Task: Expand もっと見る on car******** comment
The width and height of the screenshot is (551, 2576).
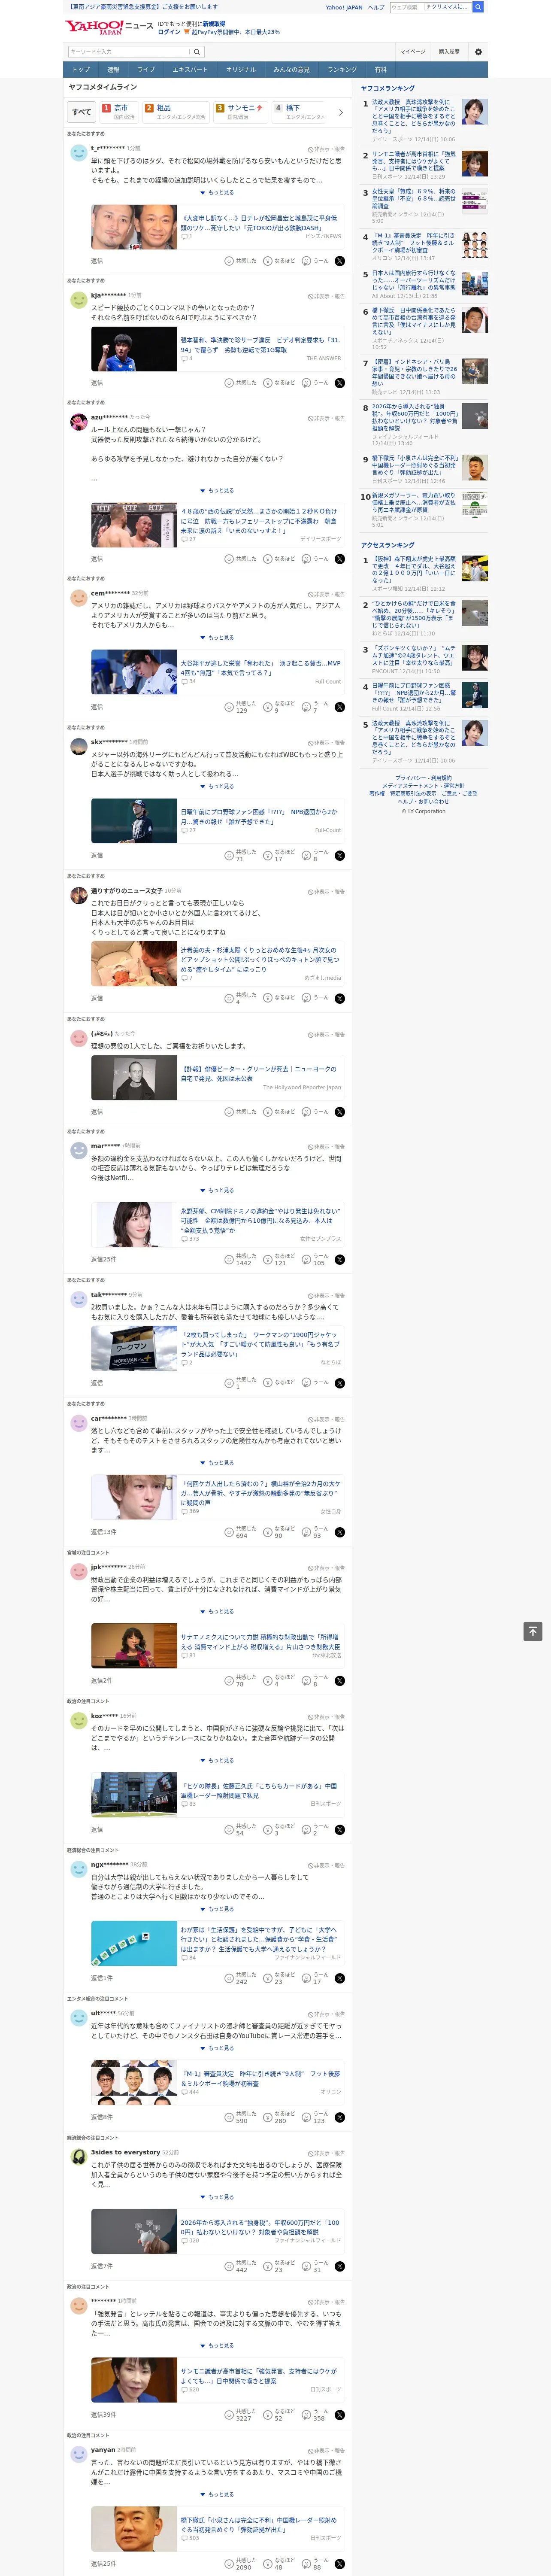Action: coord(217,1463)
